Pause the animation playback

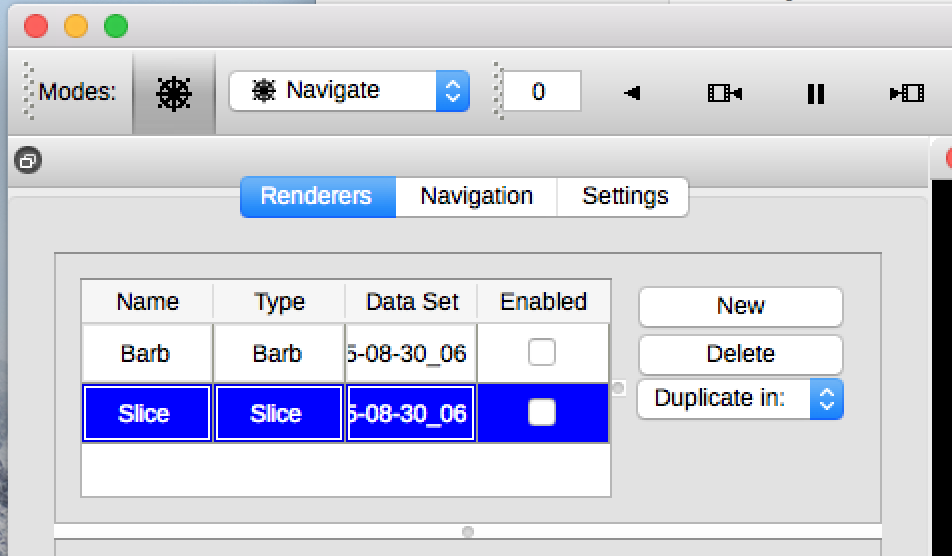click(815, 93)
